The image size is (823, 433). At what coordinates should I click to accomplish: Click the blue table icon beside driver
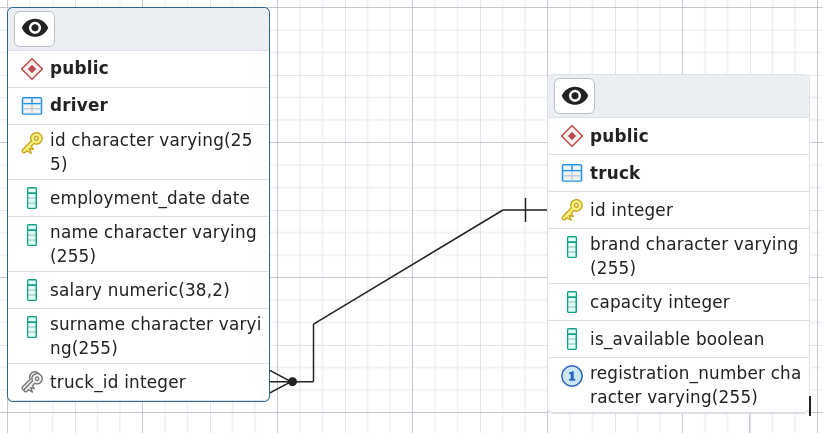[32, 106]
